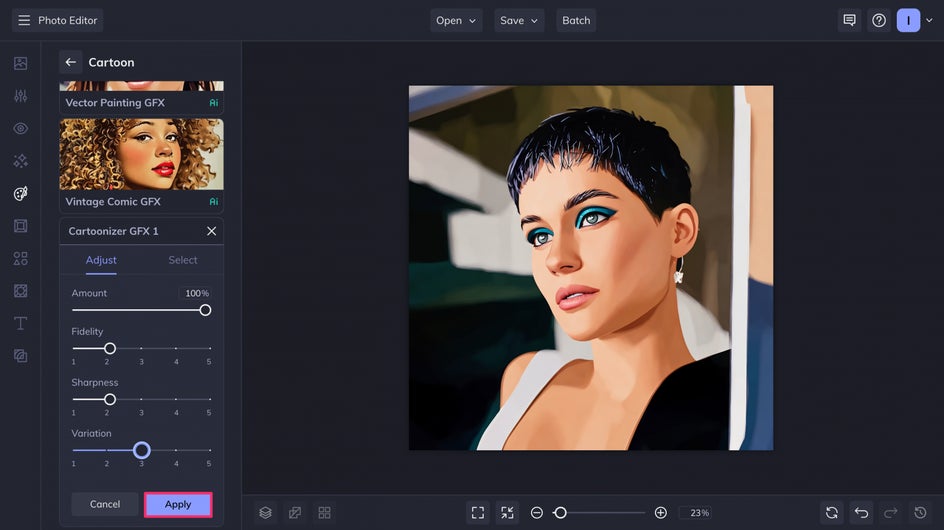Go back from the Cartoon panel
Viewport: 944px width, 530px height.
pyautogui.click(x=70, y=62)
